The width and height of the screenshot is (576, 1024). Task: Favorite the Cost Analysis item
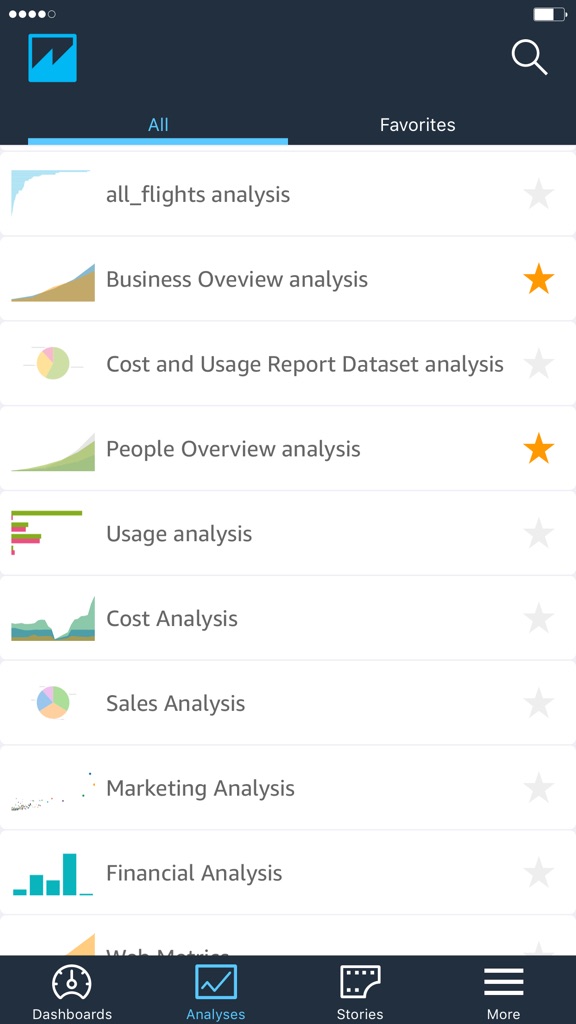[x=538, y=618]
